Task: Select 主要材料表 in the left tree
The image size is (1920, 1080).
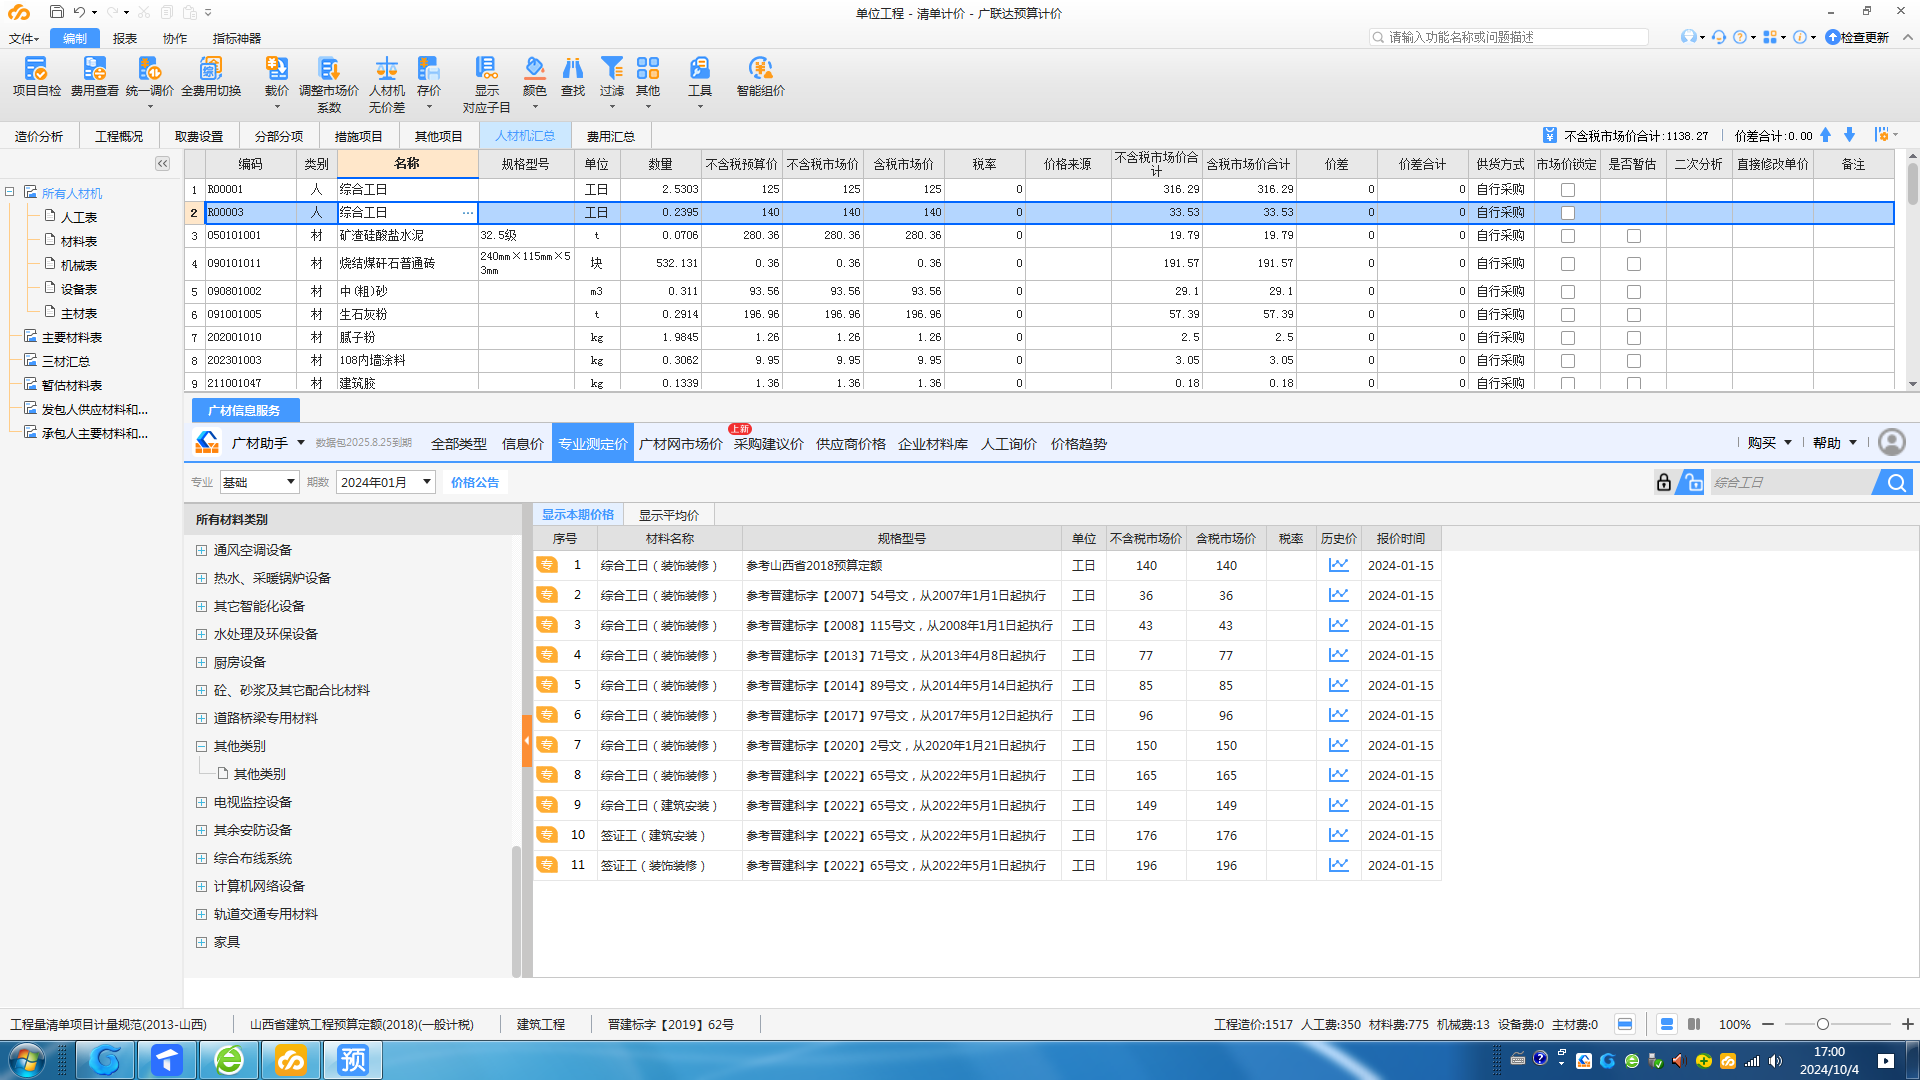Action: click(x=72, y=337)
